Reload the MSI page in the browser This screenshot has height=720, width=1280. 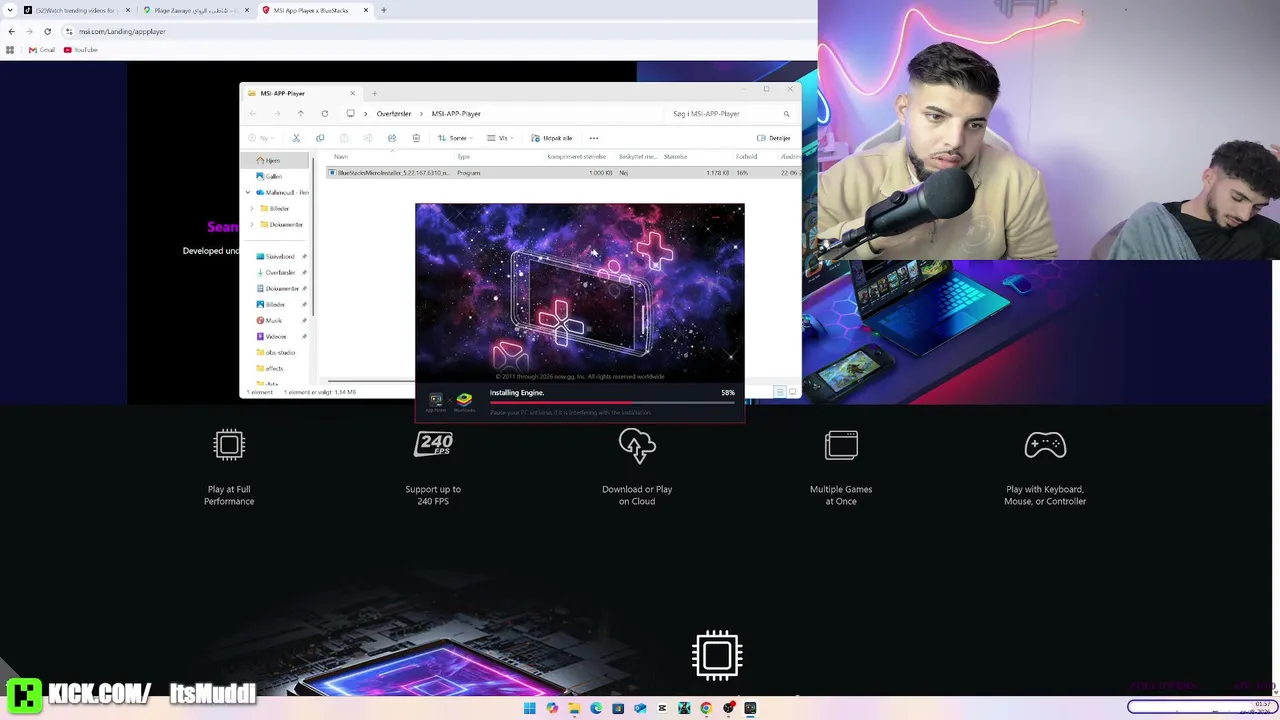pyautogui.click(x=47, y=31)
